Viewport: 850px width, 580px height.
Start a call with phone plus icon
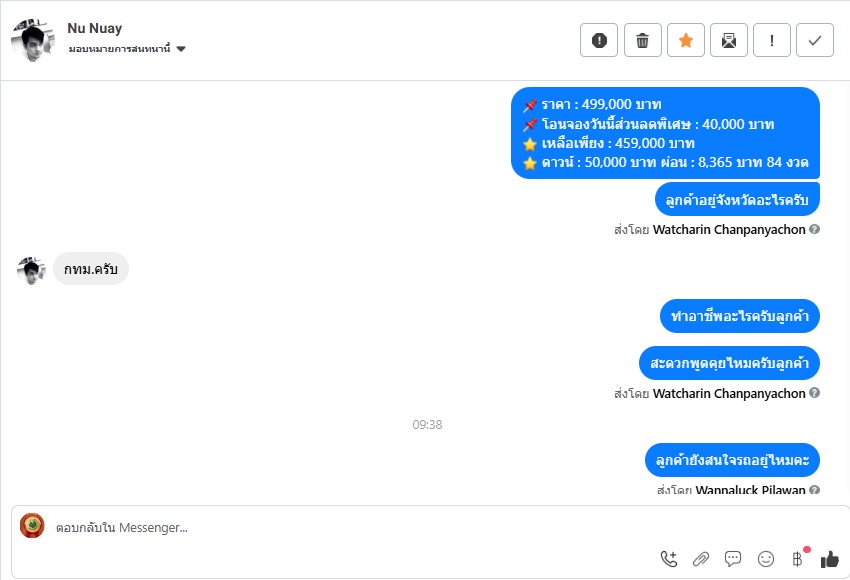point(669,559)
